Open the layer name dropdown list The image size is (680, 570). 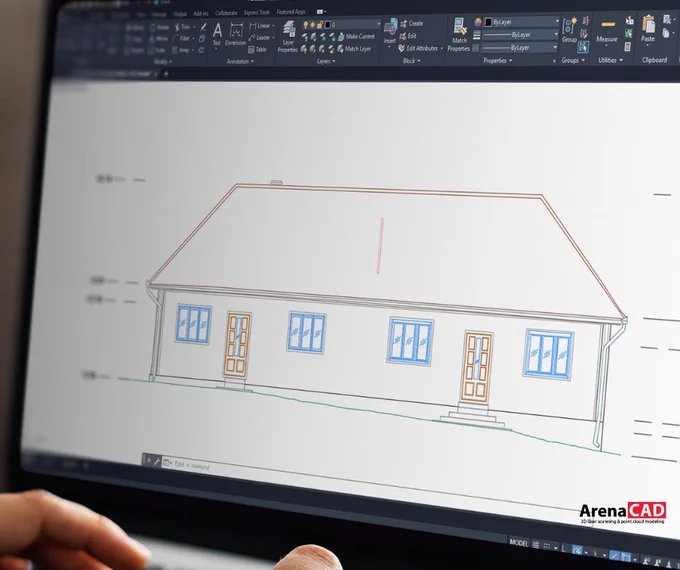point(378,24)
